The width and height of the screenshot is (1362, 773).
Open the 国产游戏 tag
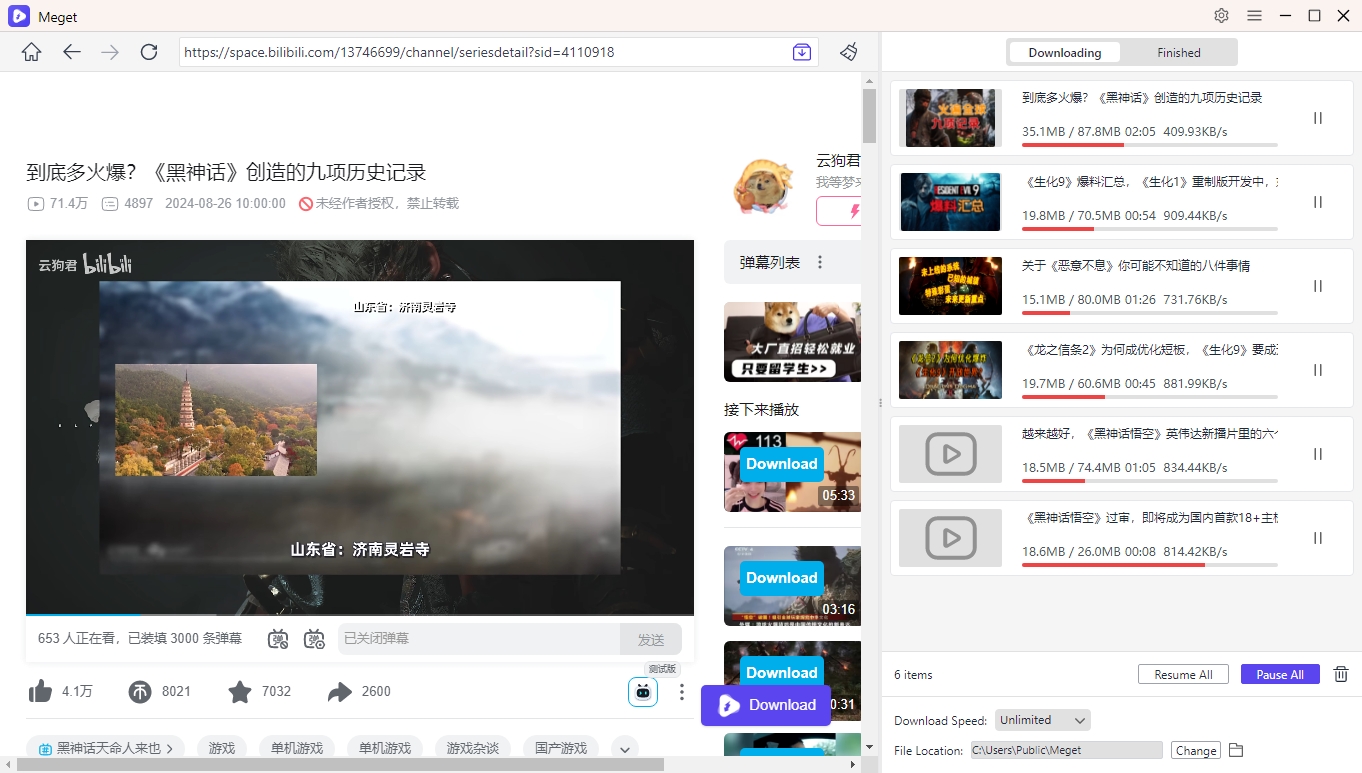pos(561,748)
